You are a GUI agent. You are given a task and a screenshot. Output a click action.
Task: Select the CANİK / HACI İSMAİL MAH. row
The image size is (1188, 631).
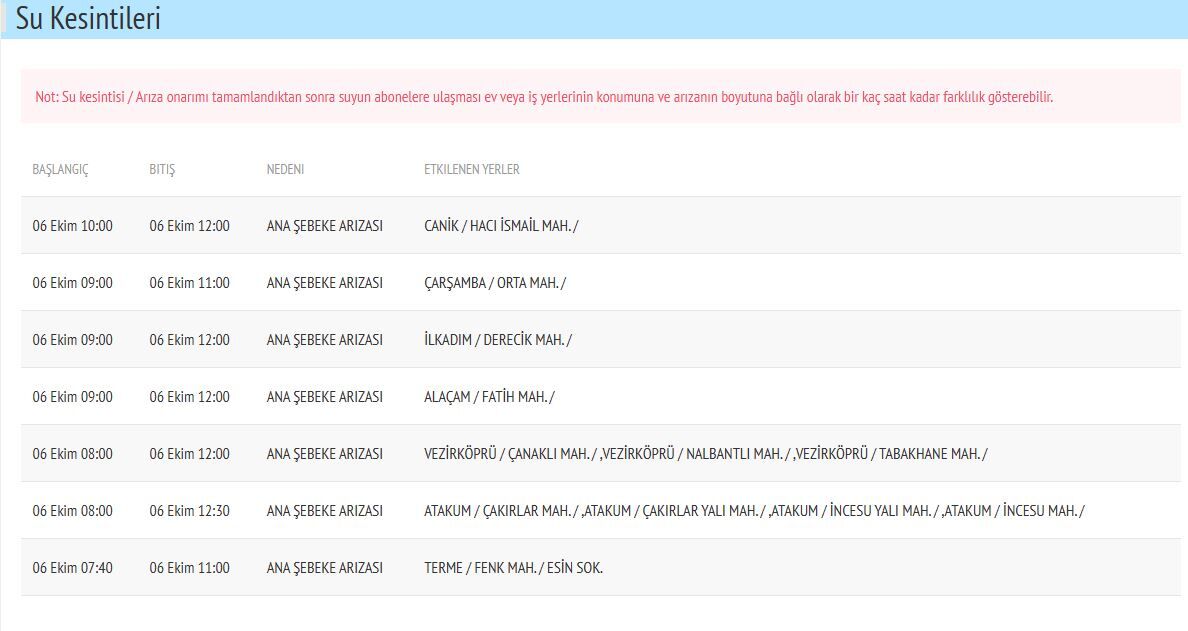point(601,225)
